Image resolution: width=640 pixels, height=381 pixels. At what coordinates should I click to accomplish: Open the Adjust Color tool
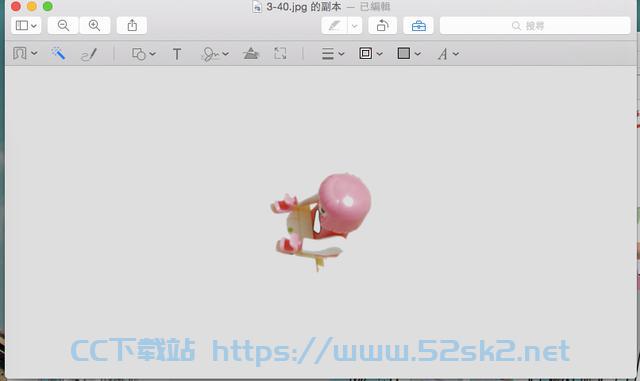pos(251,53)
